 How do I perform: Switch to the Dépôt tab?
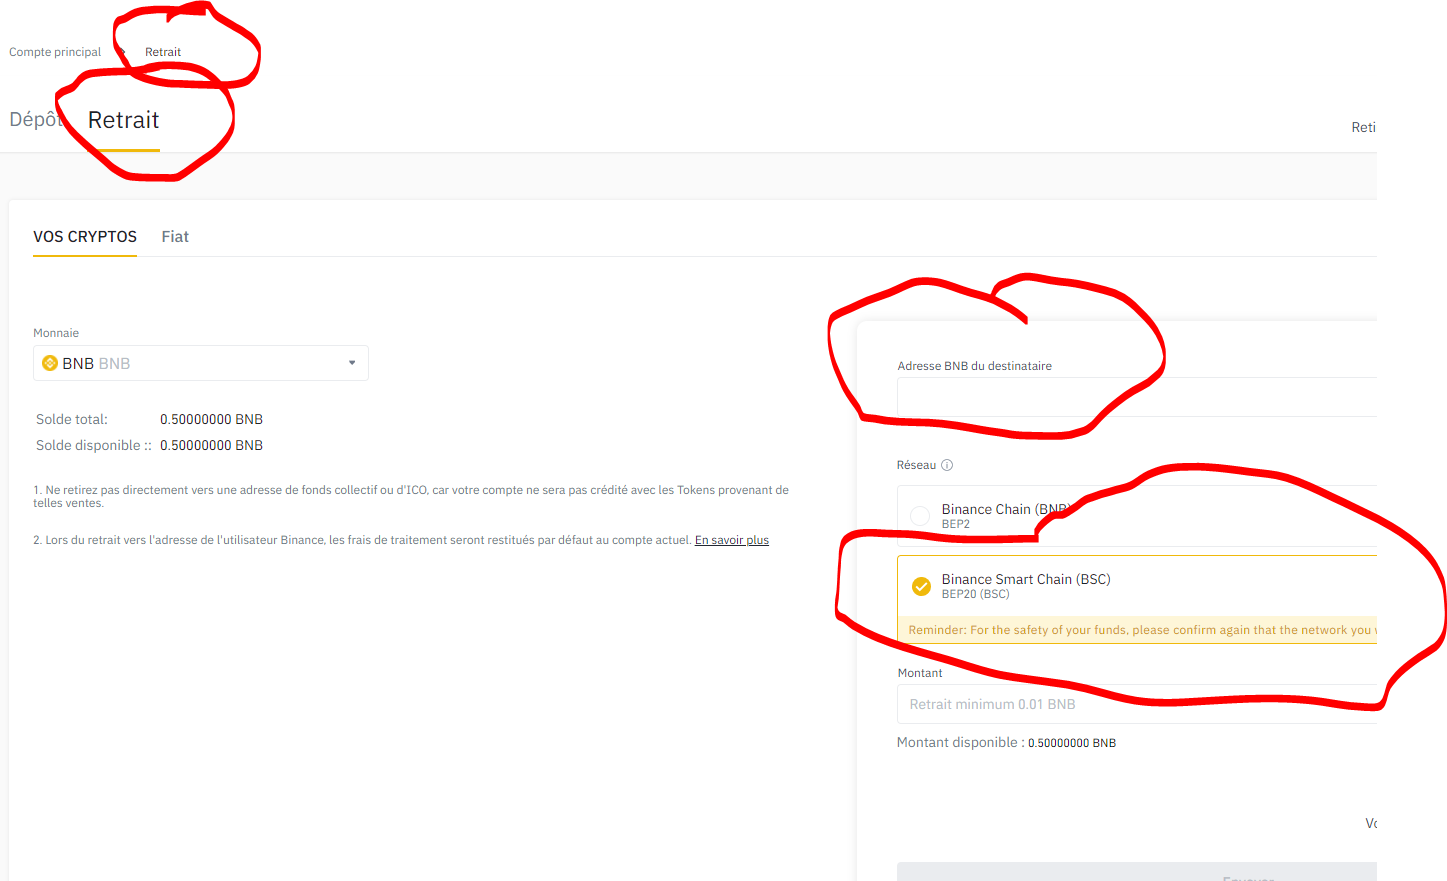(x=34, y=120)
